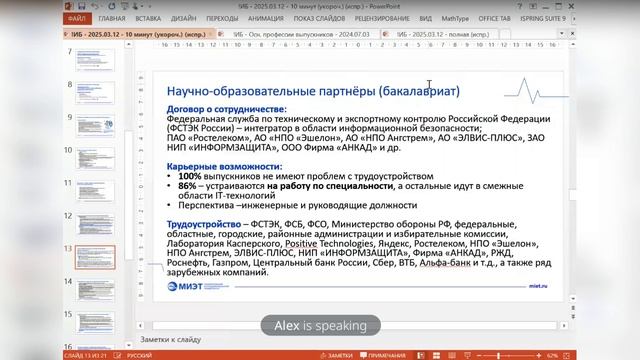Click the heading 'Карьерные возможности:'
Viewport: 640px width, 360px height.
224,166
